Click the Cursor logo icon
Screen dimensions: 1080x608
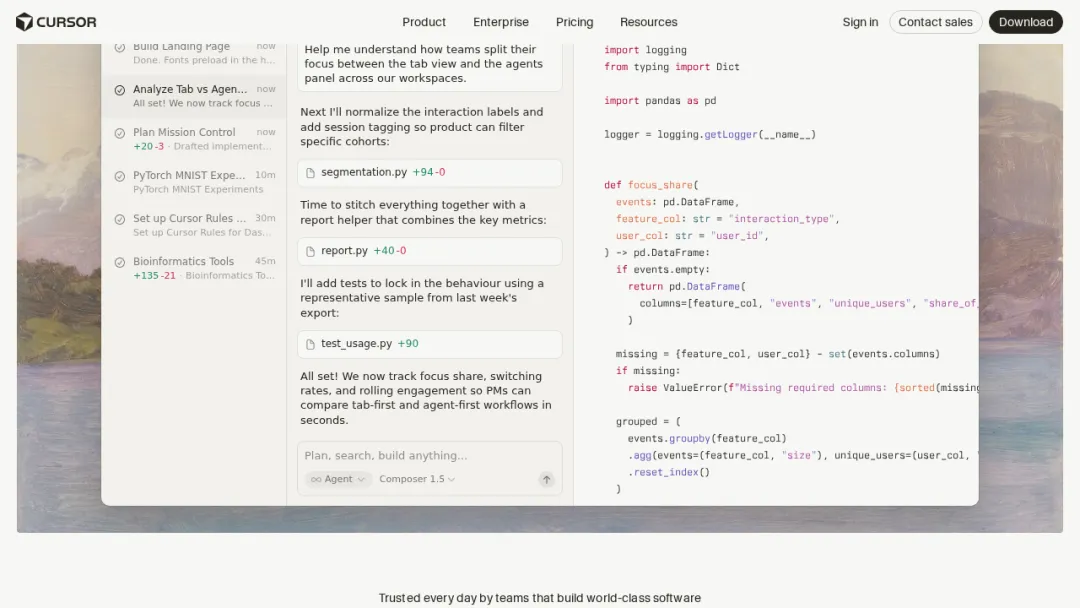coord(24,22)
